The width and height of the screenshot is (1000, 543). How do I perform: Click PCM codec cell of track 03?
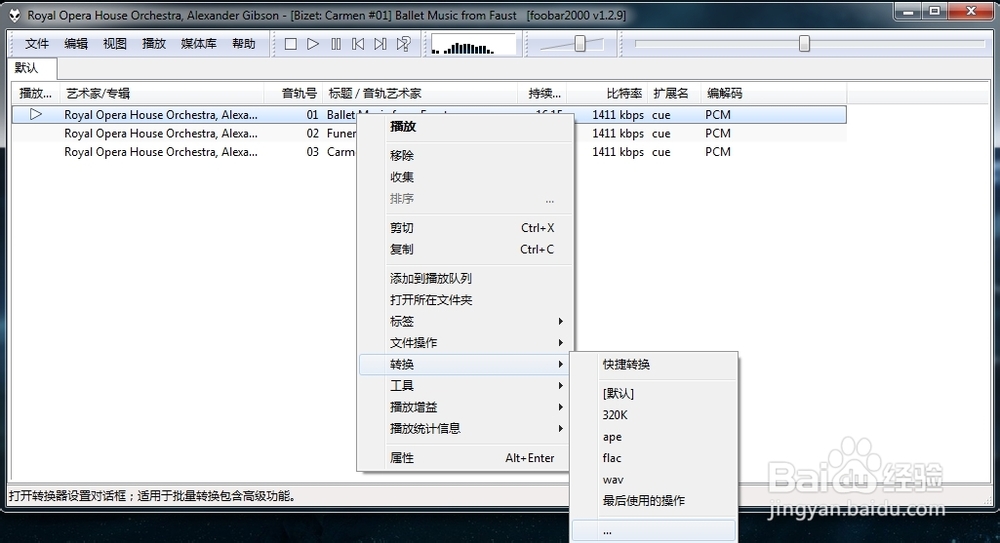coord(718,152)
